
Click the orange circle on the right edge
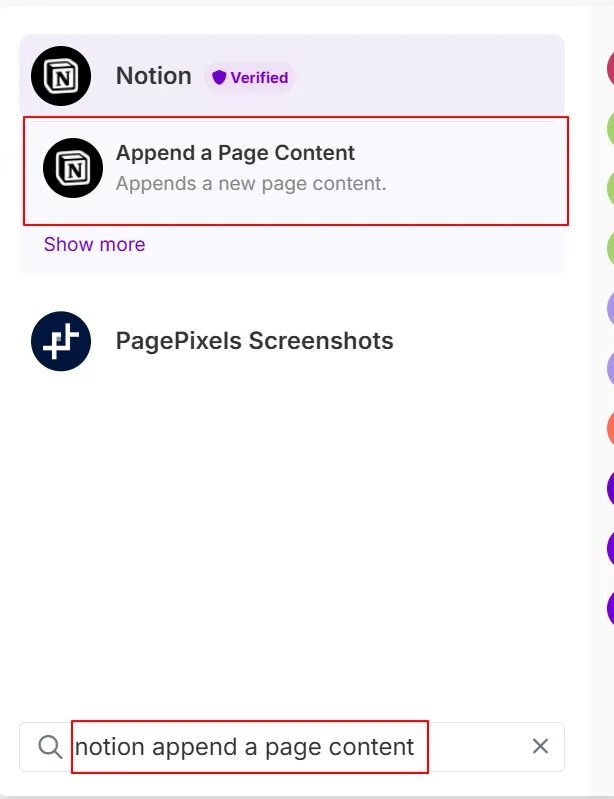(610, 428)
